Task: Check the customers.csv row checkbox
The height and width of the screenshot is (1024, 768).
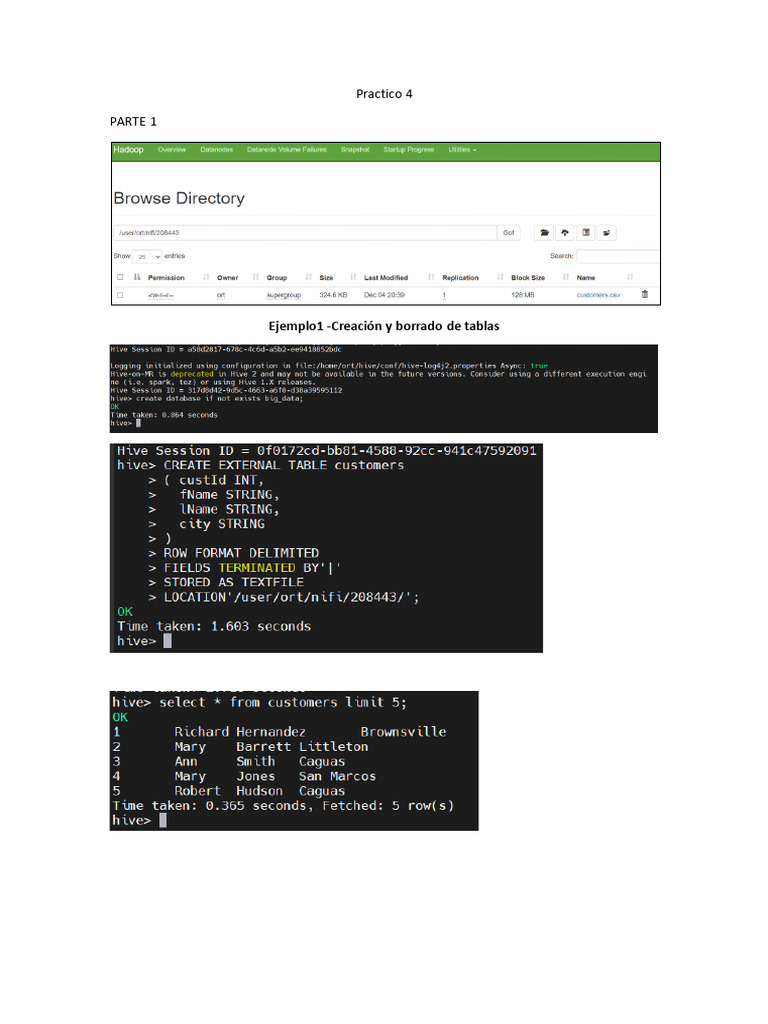Action: pos(120,295)
